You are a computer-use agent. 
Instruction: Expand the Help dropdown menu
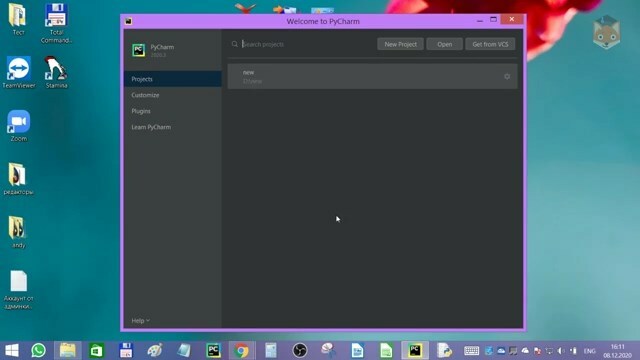tap(140, 320)
